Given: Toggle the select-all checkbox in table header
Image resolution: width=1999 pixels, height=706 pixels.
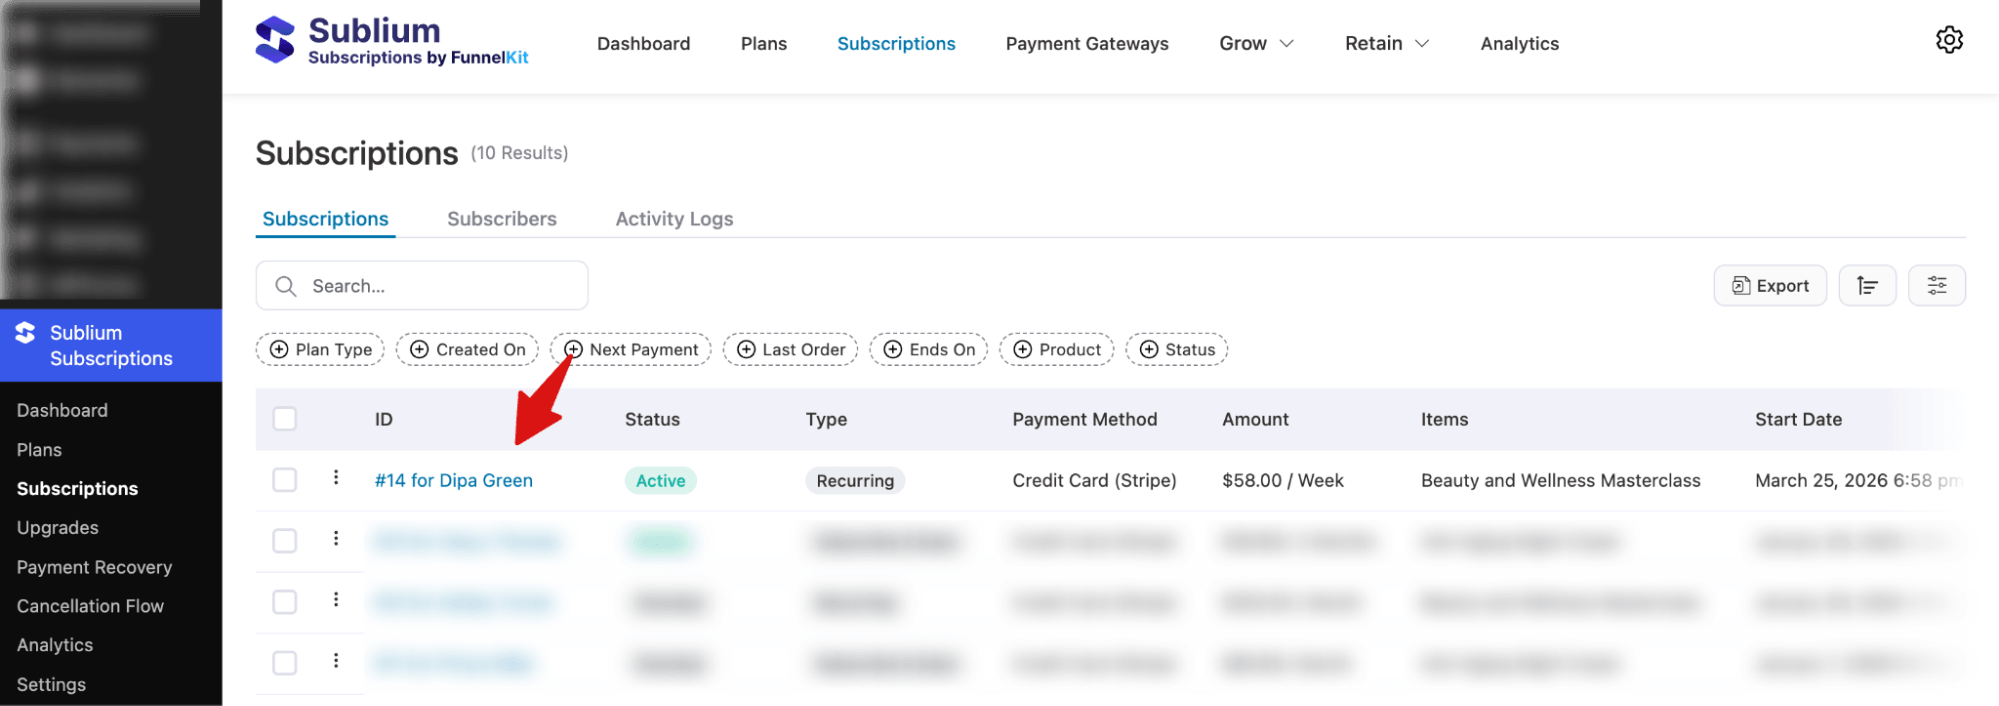Looking at the screenshot, I should click(285, 419).
